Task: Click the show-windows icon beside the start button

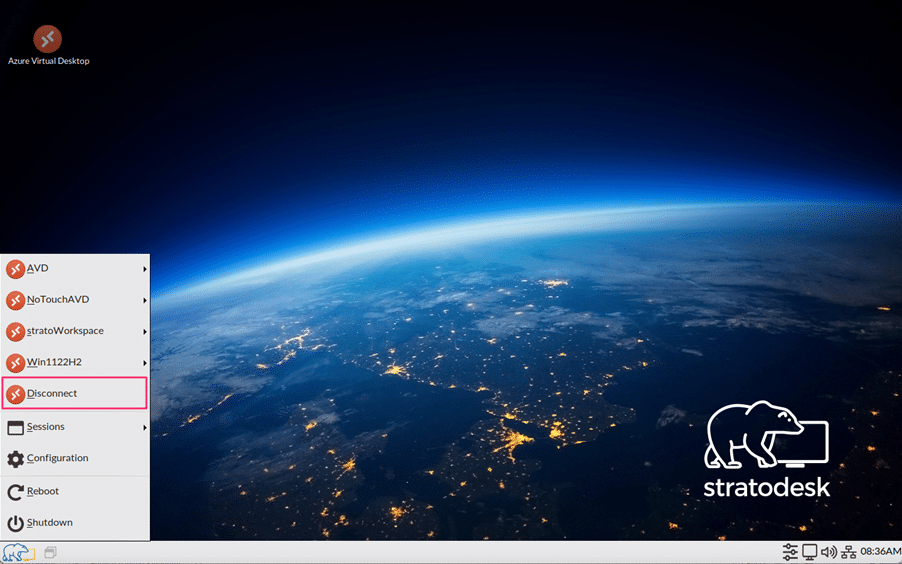Action: (51, 552)
